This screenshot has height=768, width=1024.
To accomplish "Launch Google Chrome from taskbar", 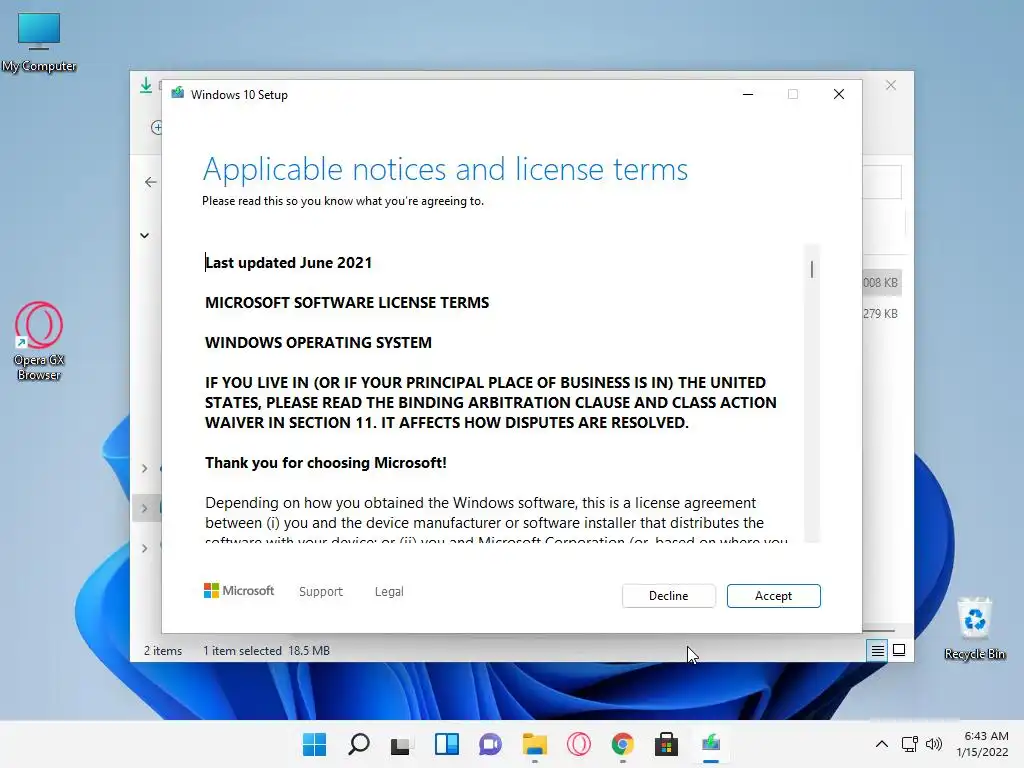I will coord(623,744).
